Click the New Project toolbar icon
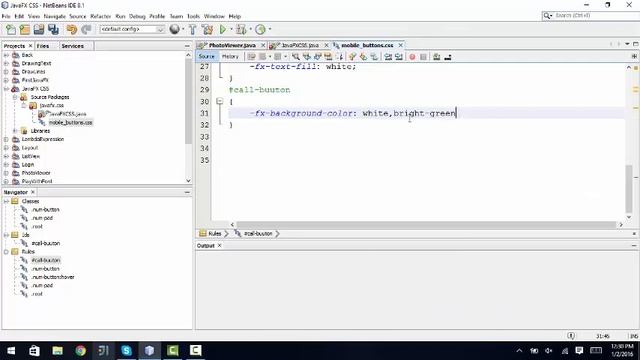Viewport: 640px width, 360px height. click(25, 29)
